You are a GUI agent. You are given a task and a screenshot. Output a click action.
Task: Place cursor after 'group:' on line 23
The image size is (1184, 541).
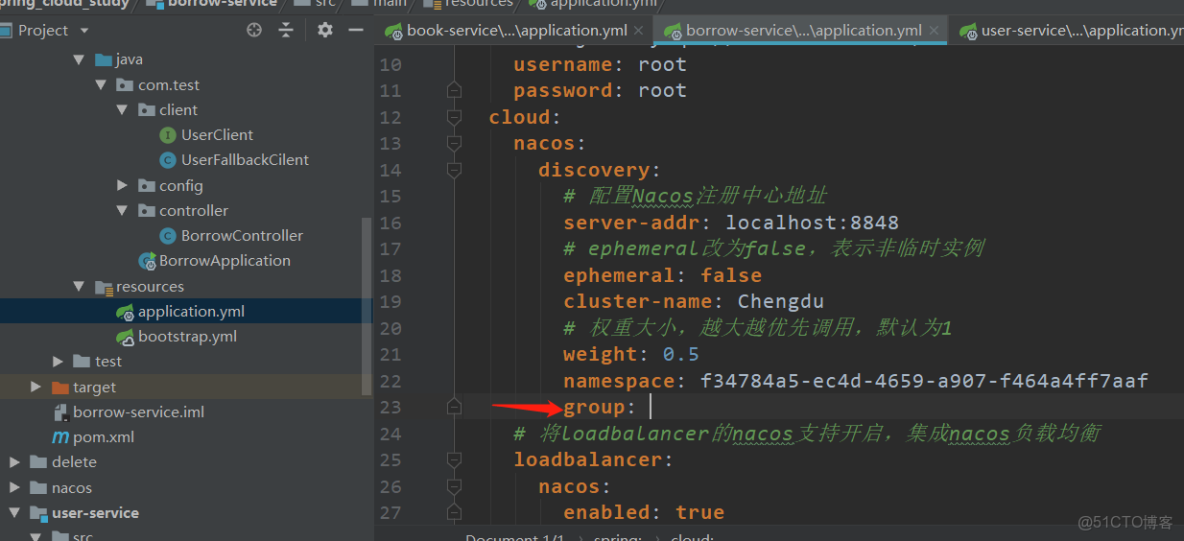[650, 408]
